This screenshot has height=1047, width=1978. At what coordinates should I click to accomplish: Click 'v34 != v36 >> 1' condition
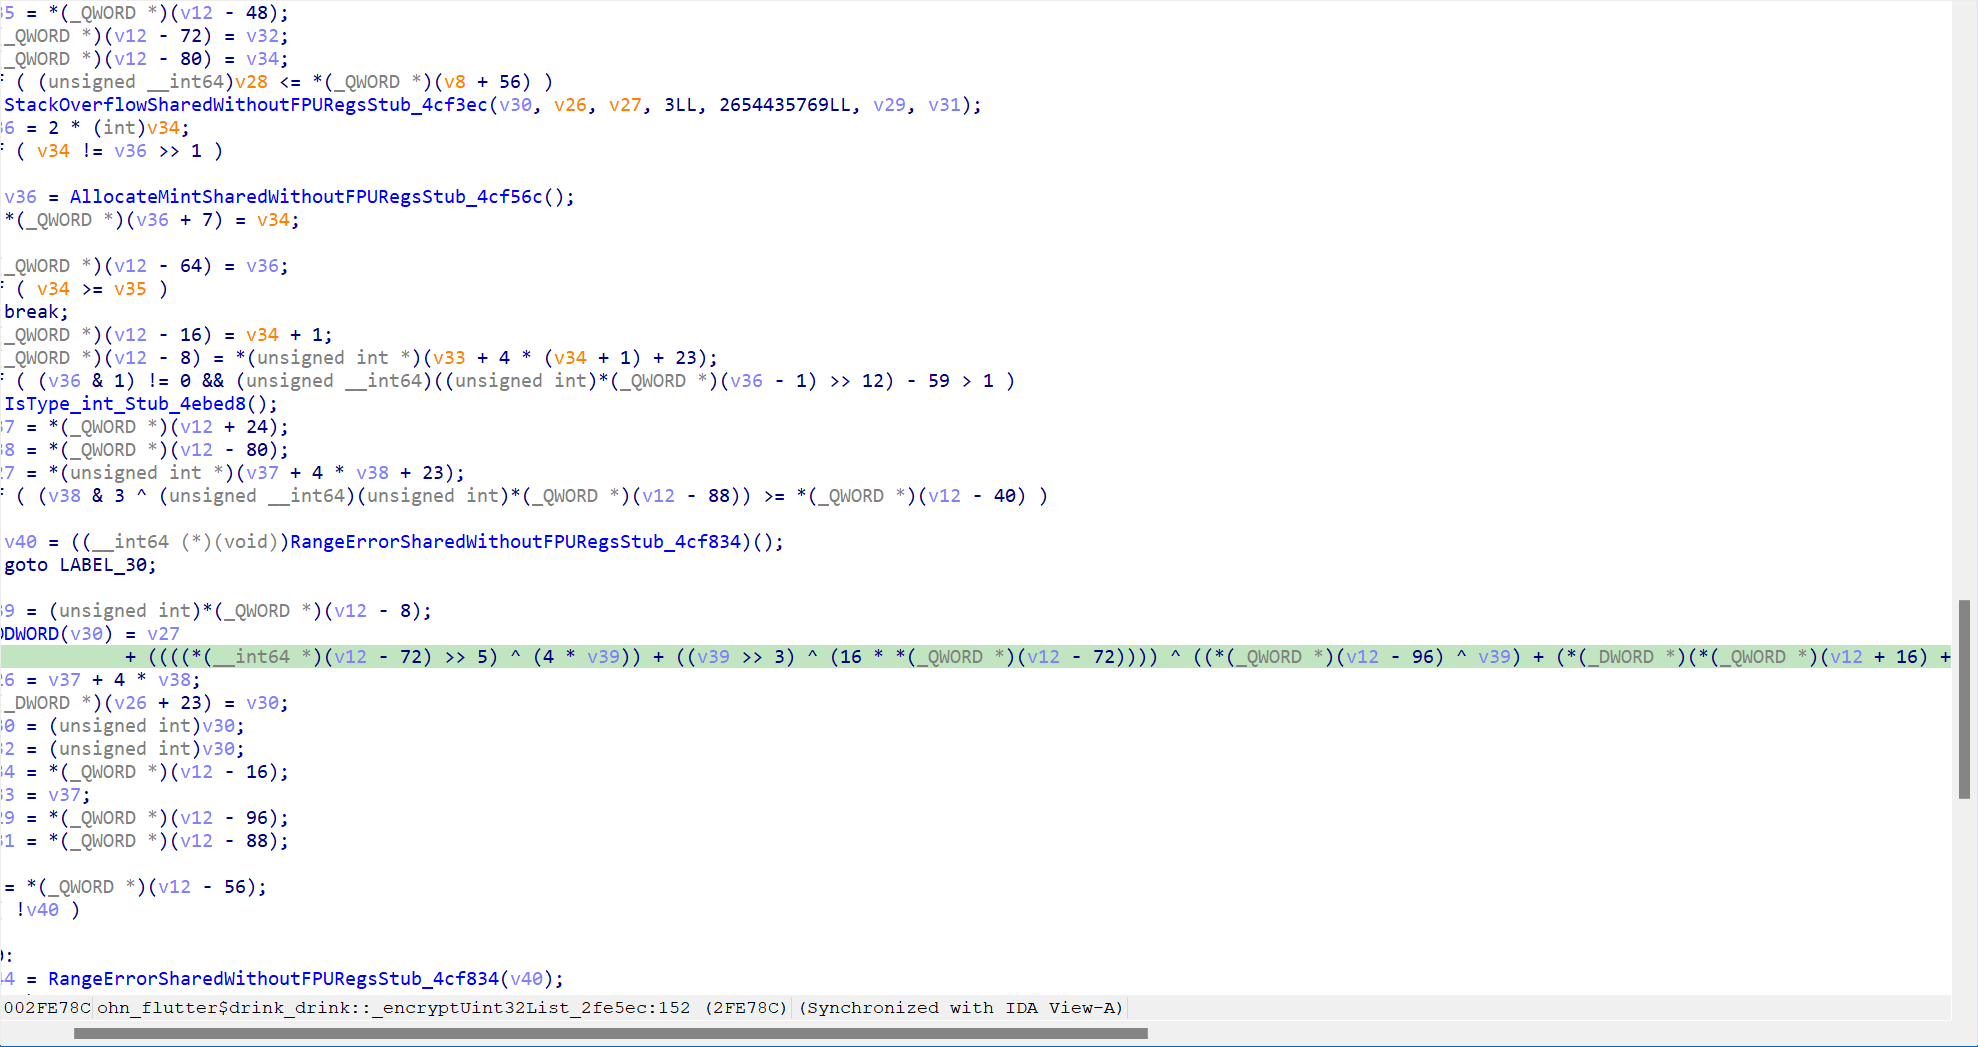tap(119, 151)
